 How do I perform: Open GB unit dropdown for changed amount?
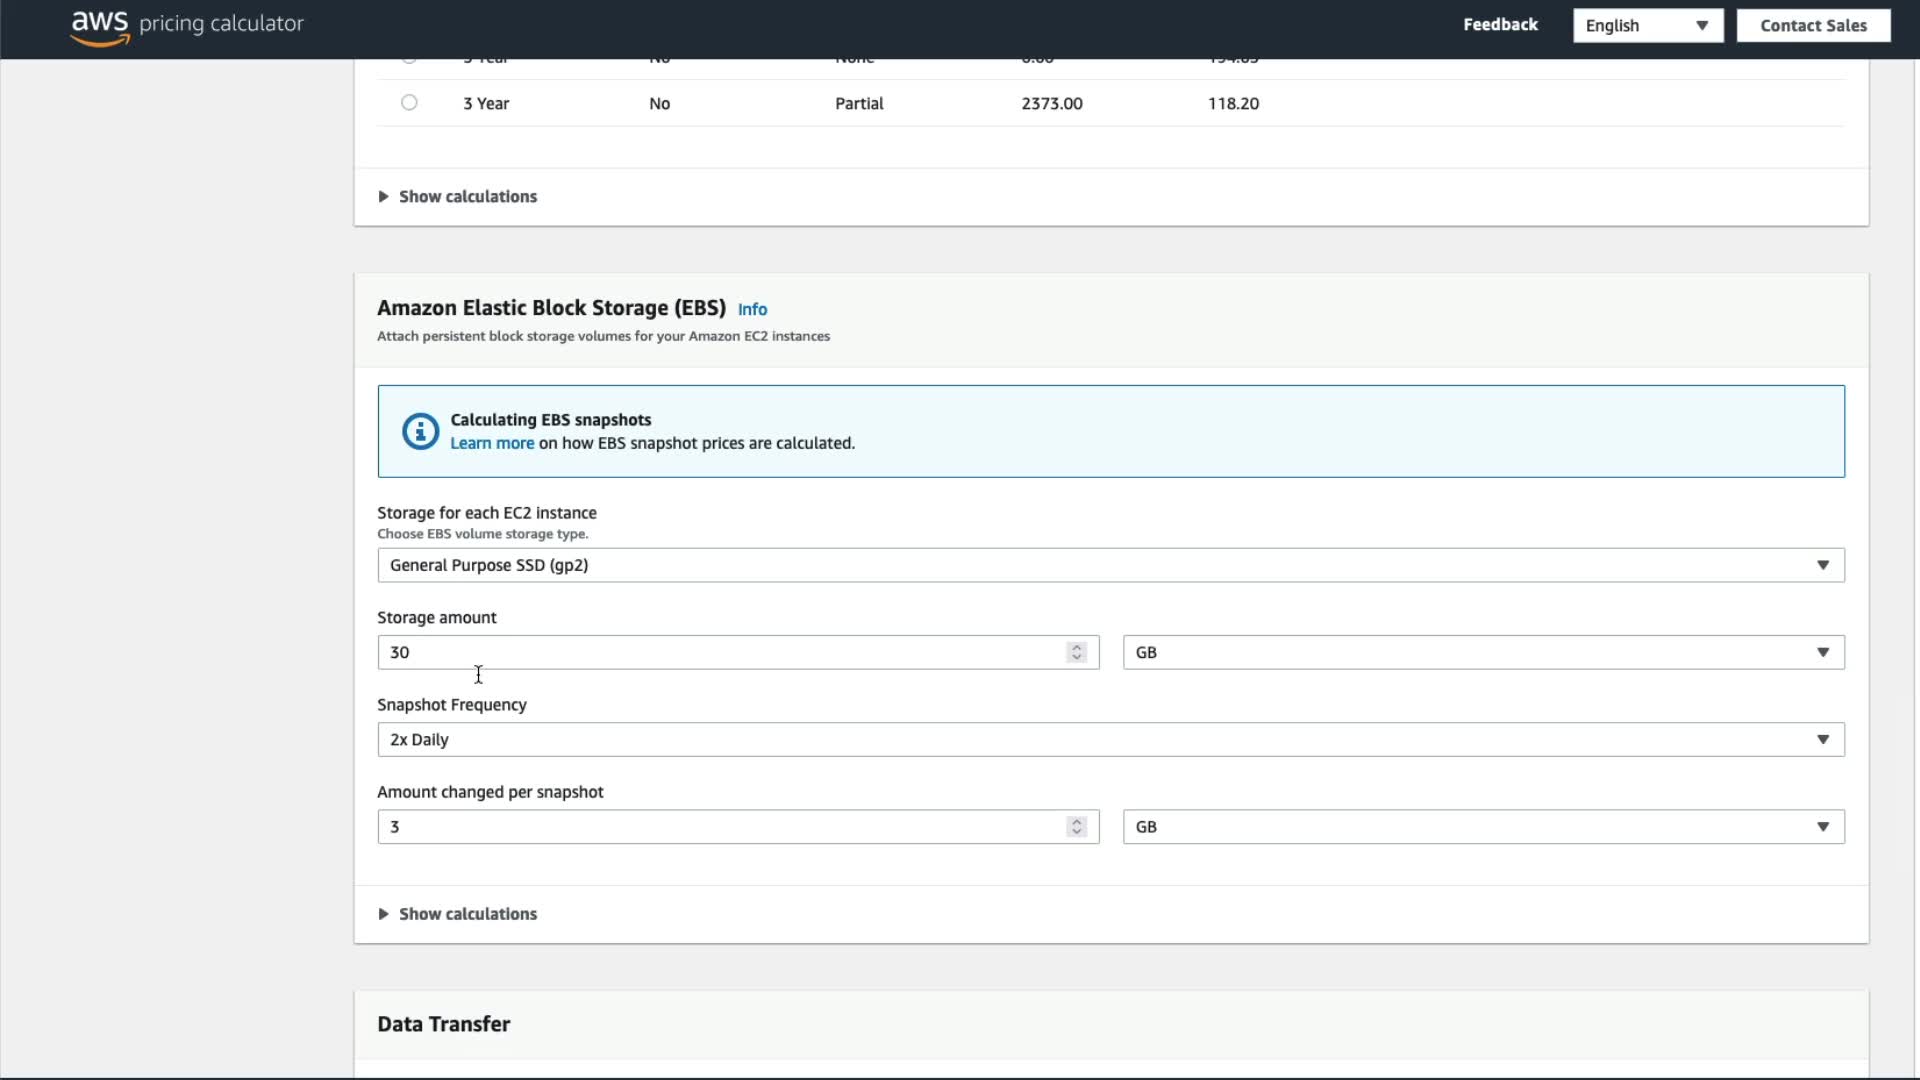(x=1482, y=827)
